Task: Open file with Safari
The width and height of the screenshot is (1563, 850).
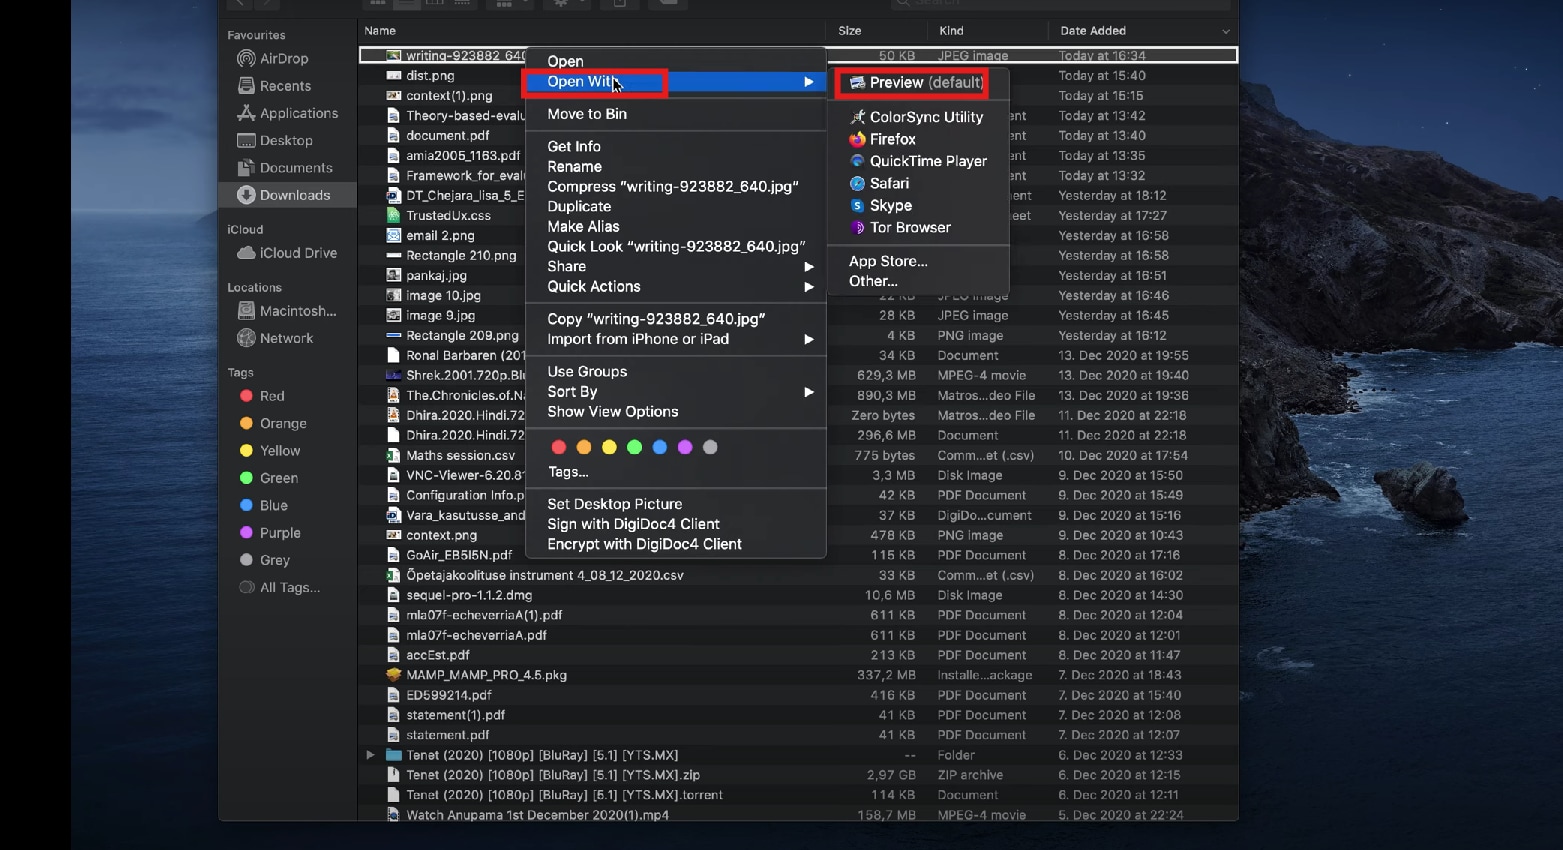Action: pyautogui.click(x=879, y=183)
